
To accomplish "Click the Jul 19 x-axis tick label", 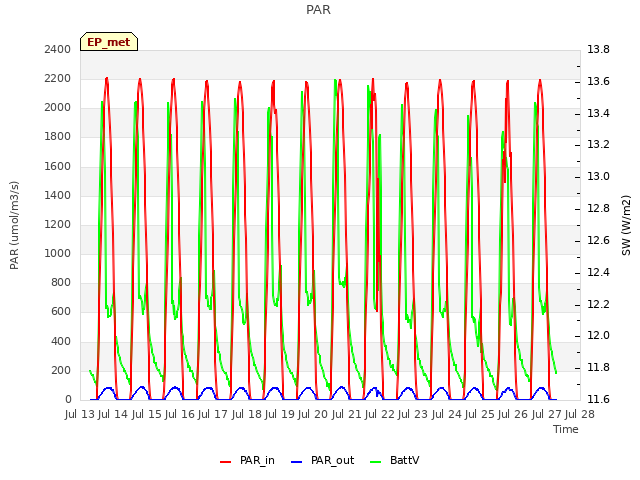I will point(280,414).
